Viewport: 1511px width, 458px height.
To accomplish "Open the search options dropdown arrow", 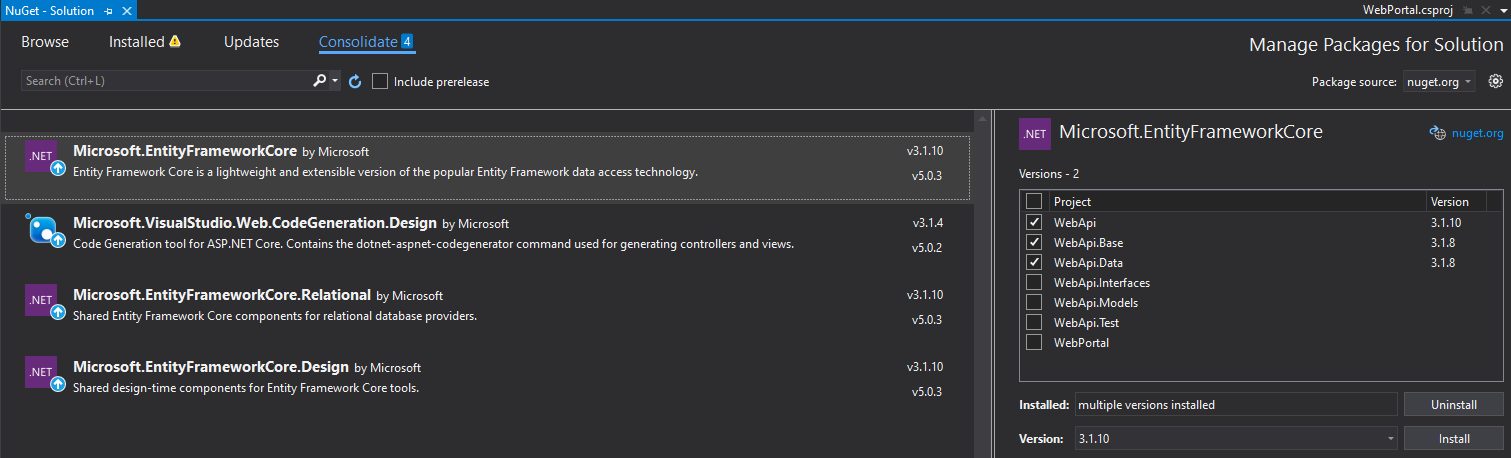I will (x=336, y=81).
